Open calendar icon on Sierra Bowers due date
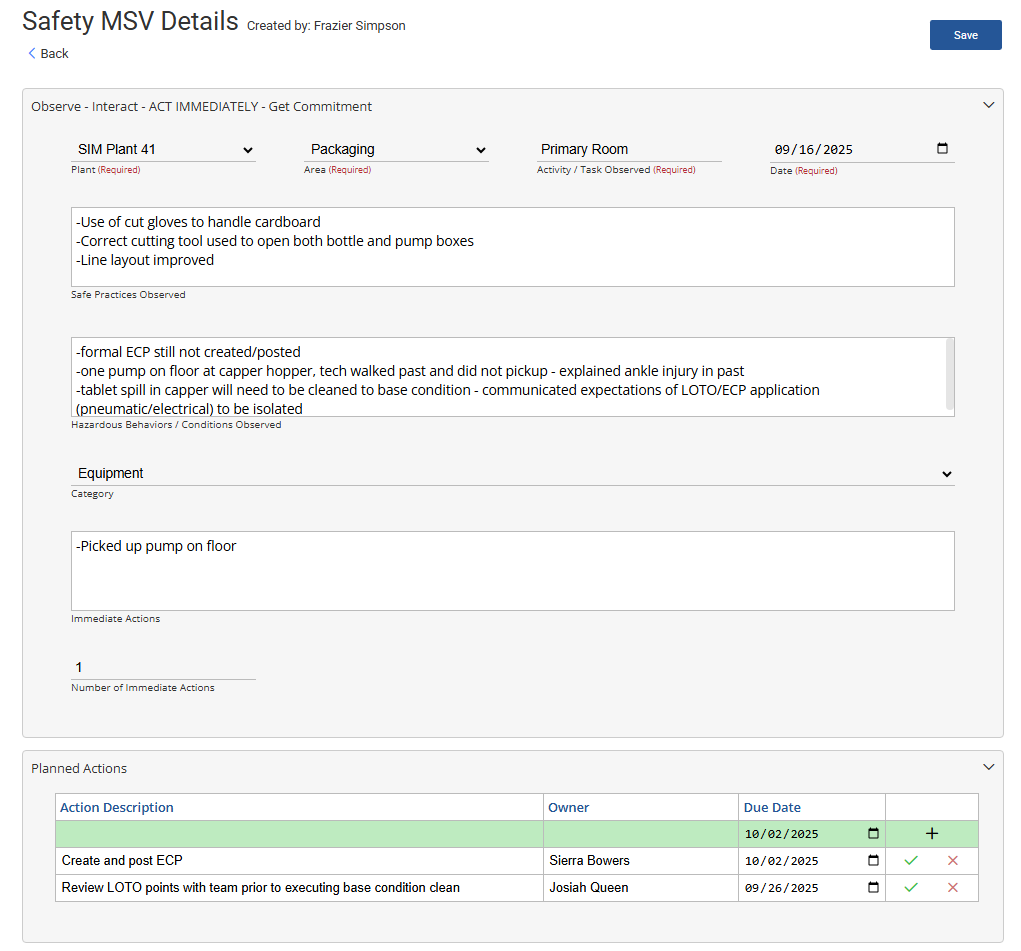 point(873,861)
